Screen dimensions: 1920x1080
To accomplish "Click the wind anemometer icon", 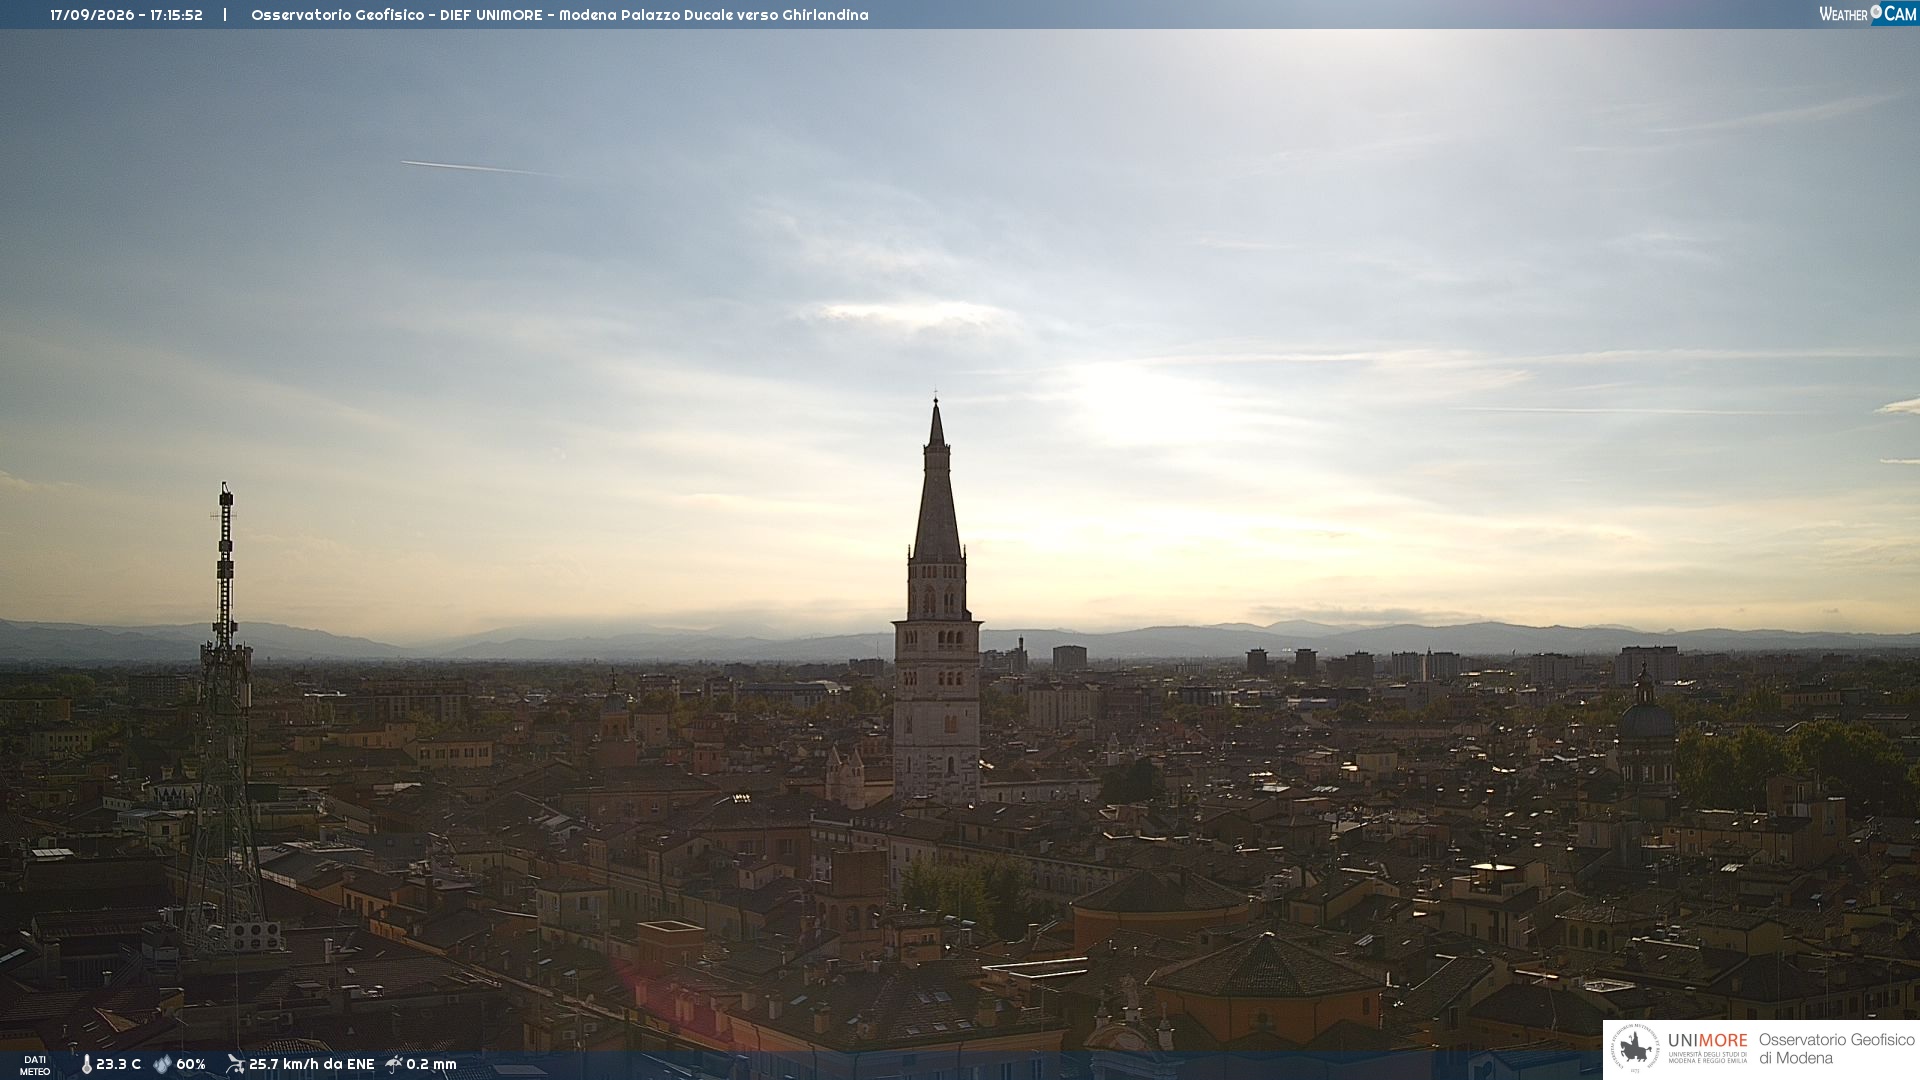I will tap(235, 1064).
